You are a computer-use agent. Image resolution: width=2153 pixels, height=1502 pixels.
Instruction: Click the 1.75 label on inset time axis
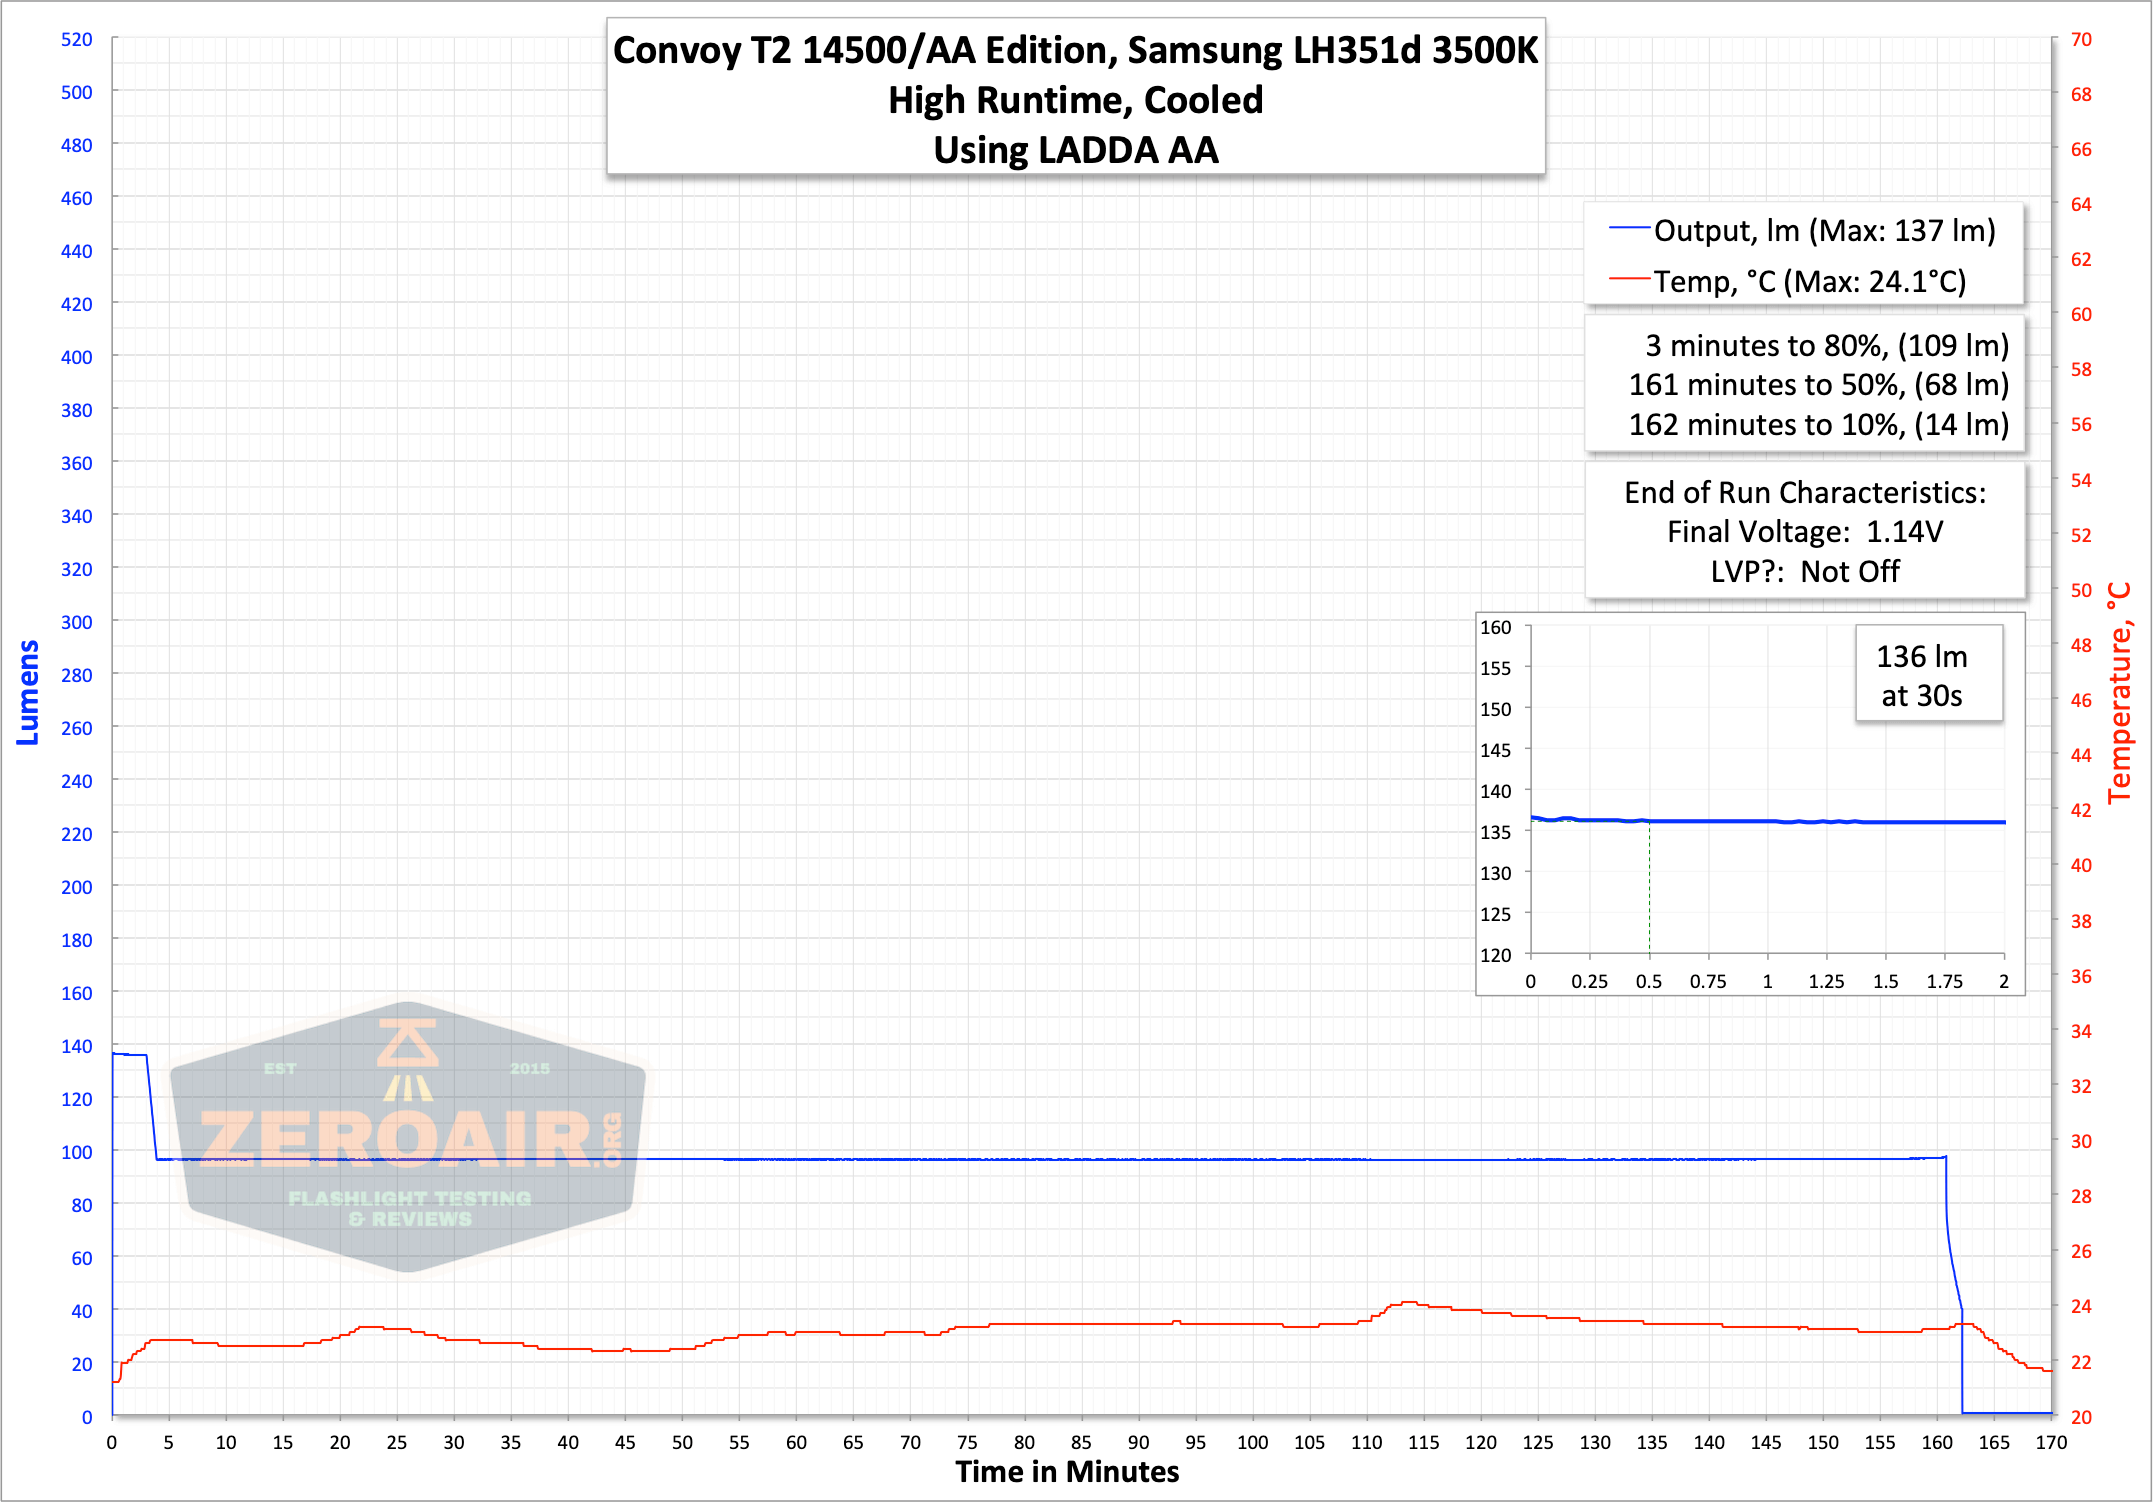coord(1944,981)
